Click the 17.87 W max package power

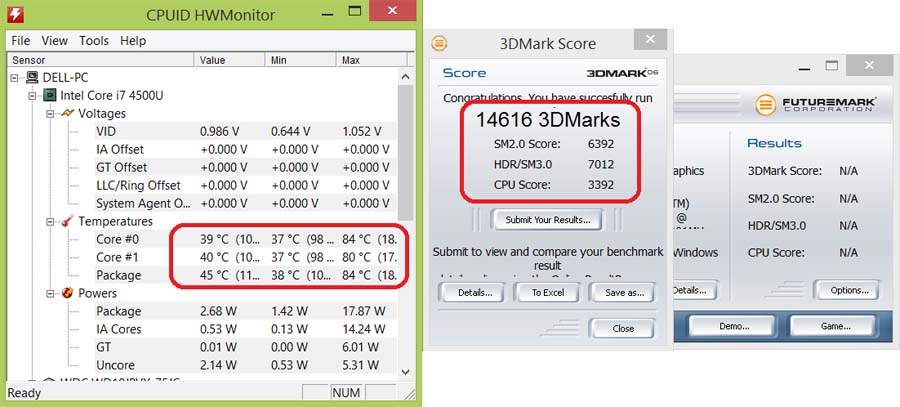[364, 311]
